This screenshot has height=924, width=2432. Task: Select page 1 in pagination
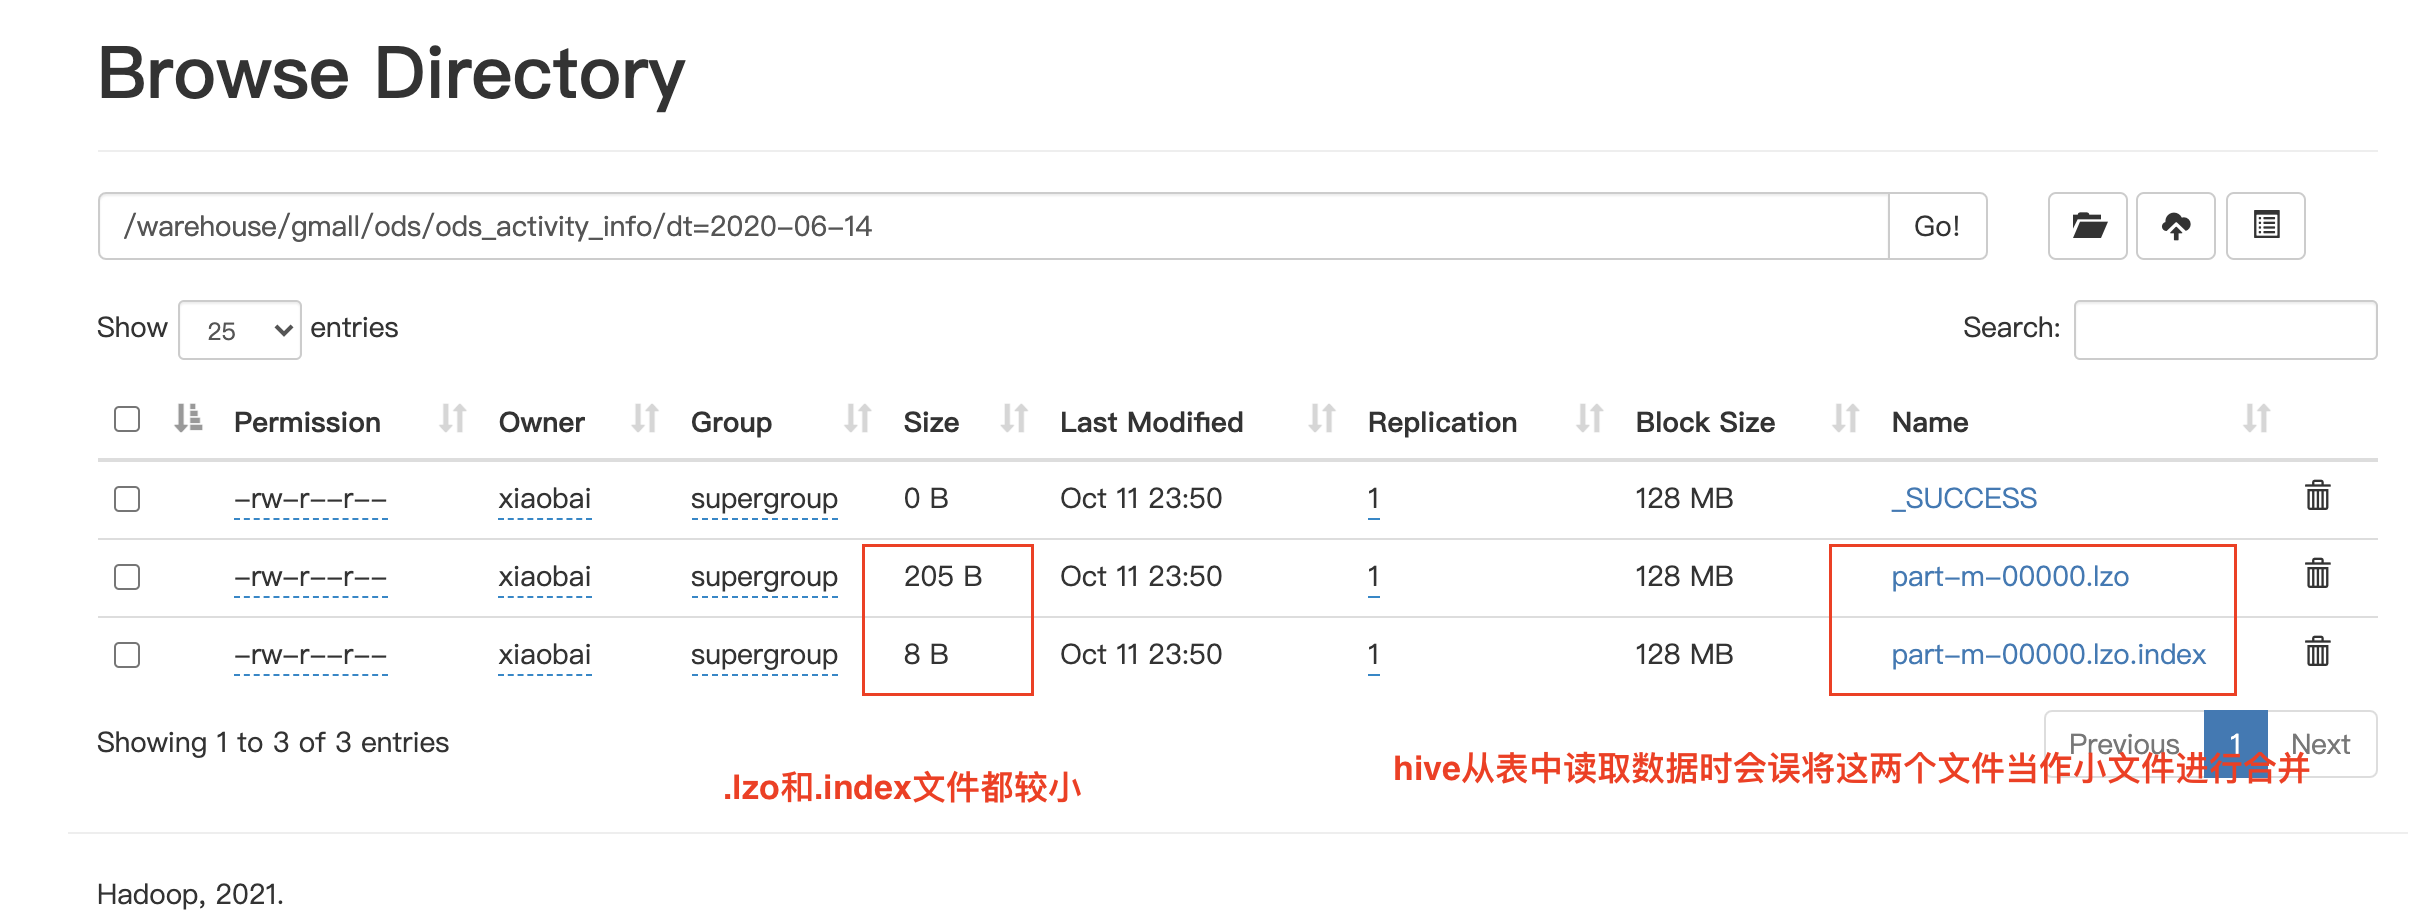2235,744
